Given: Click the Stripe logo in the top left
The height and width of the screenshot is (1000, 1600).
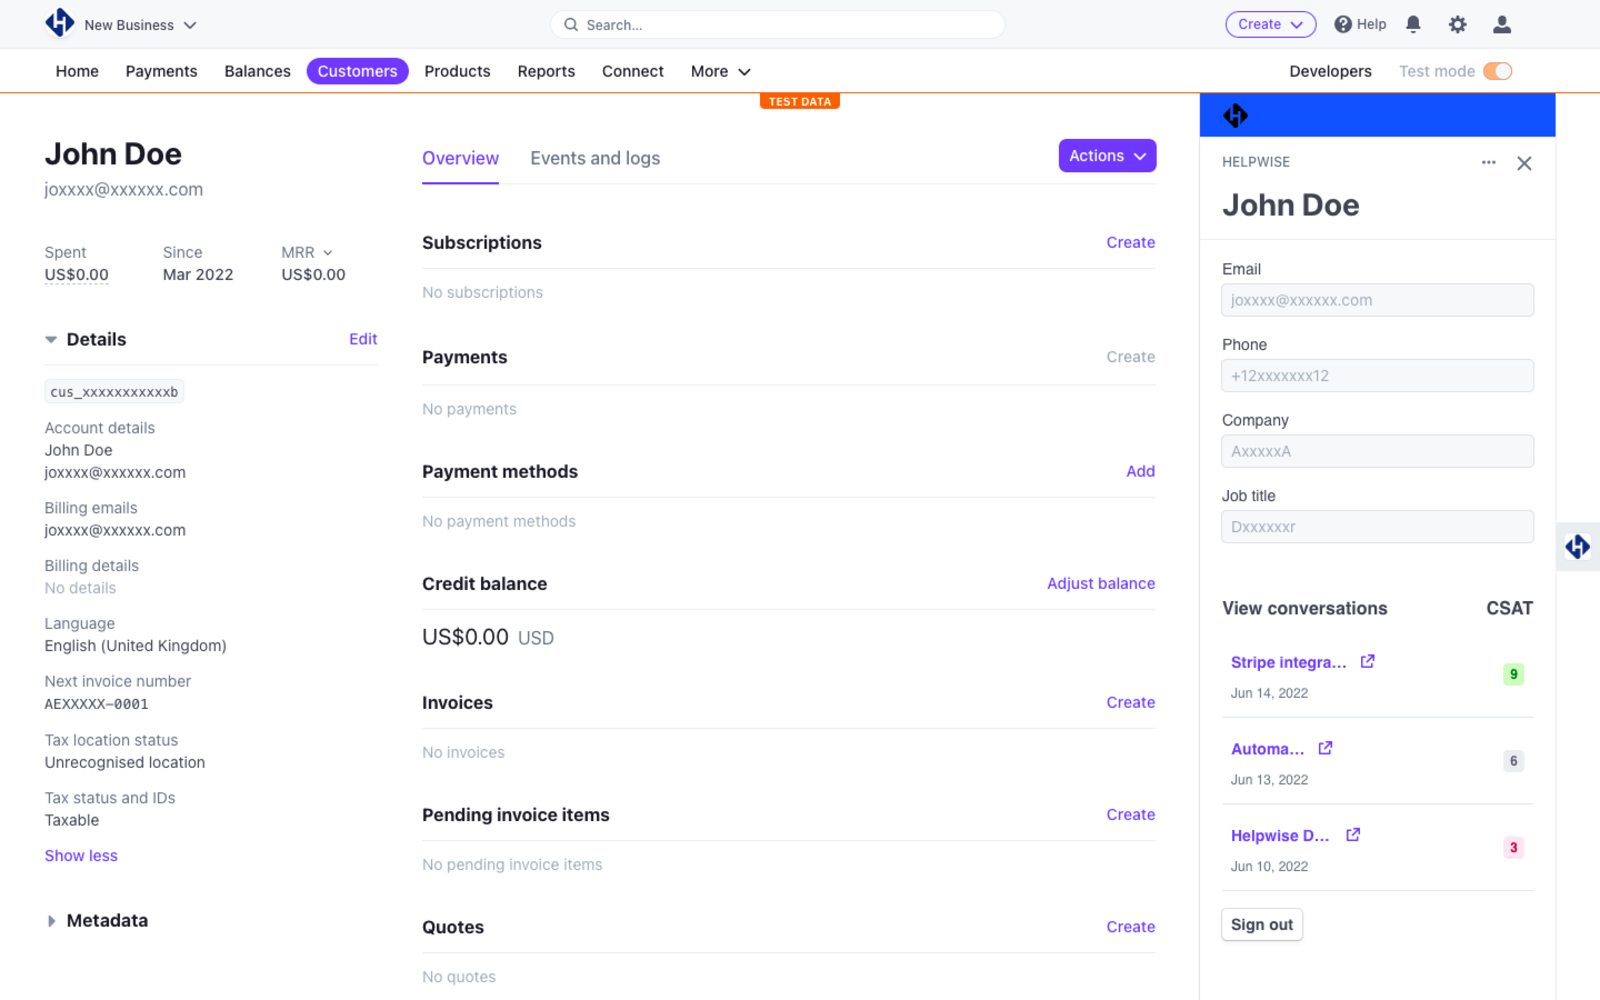Looking at the screenshot, I should [x=59, y=23].
